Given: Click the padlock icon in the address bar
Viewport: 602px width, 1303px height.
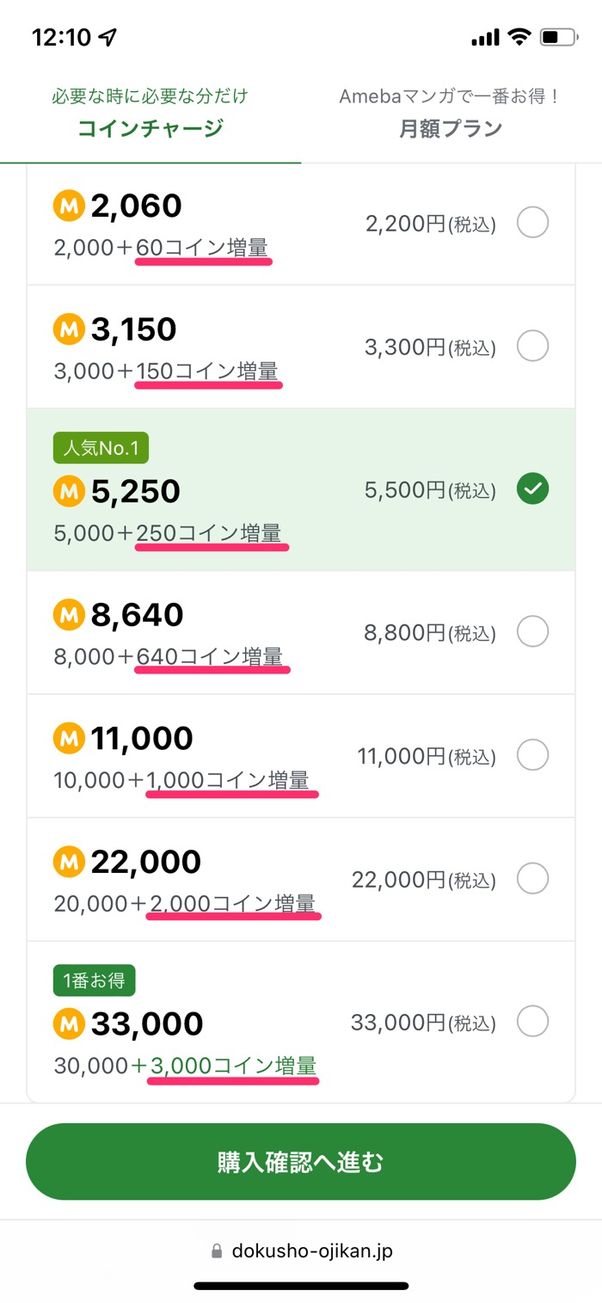Looking at the screenshot, I should point(216,1249).
